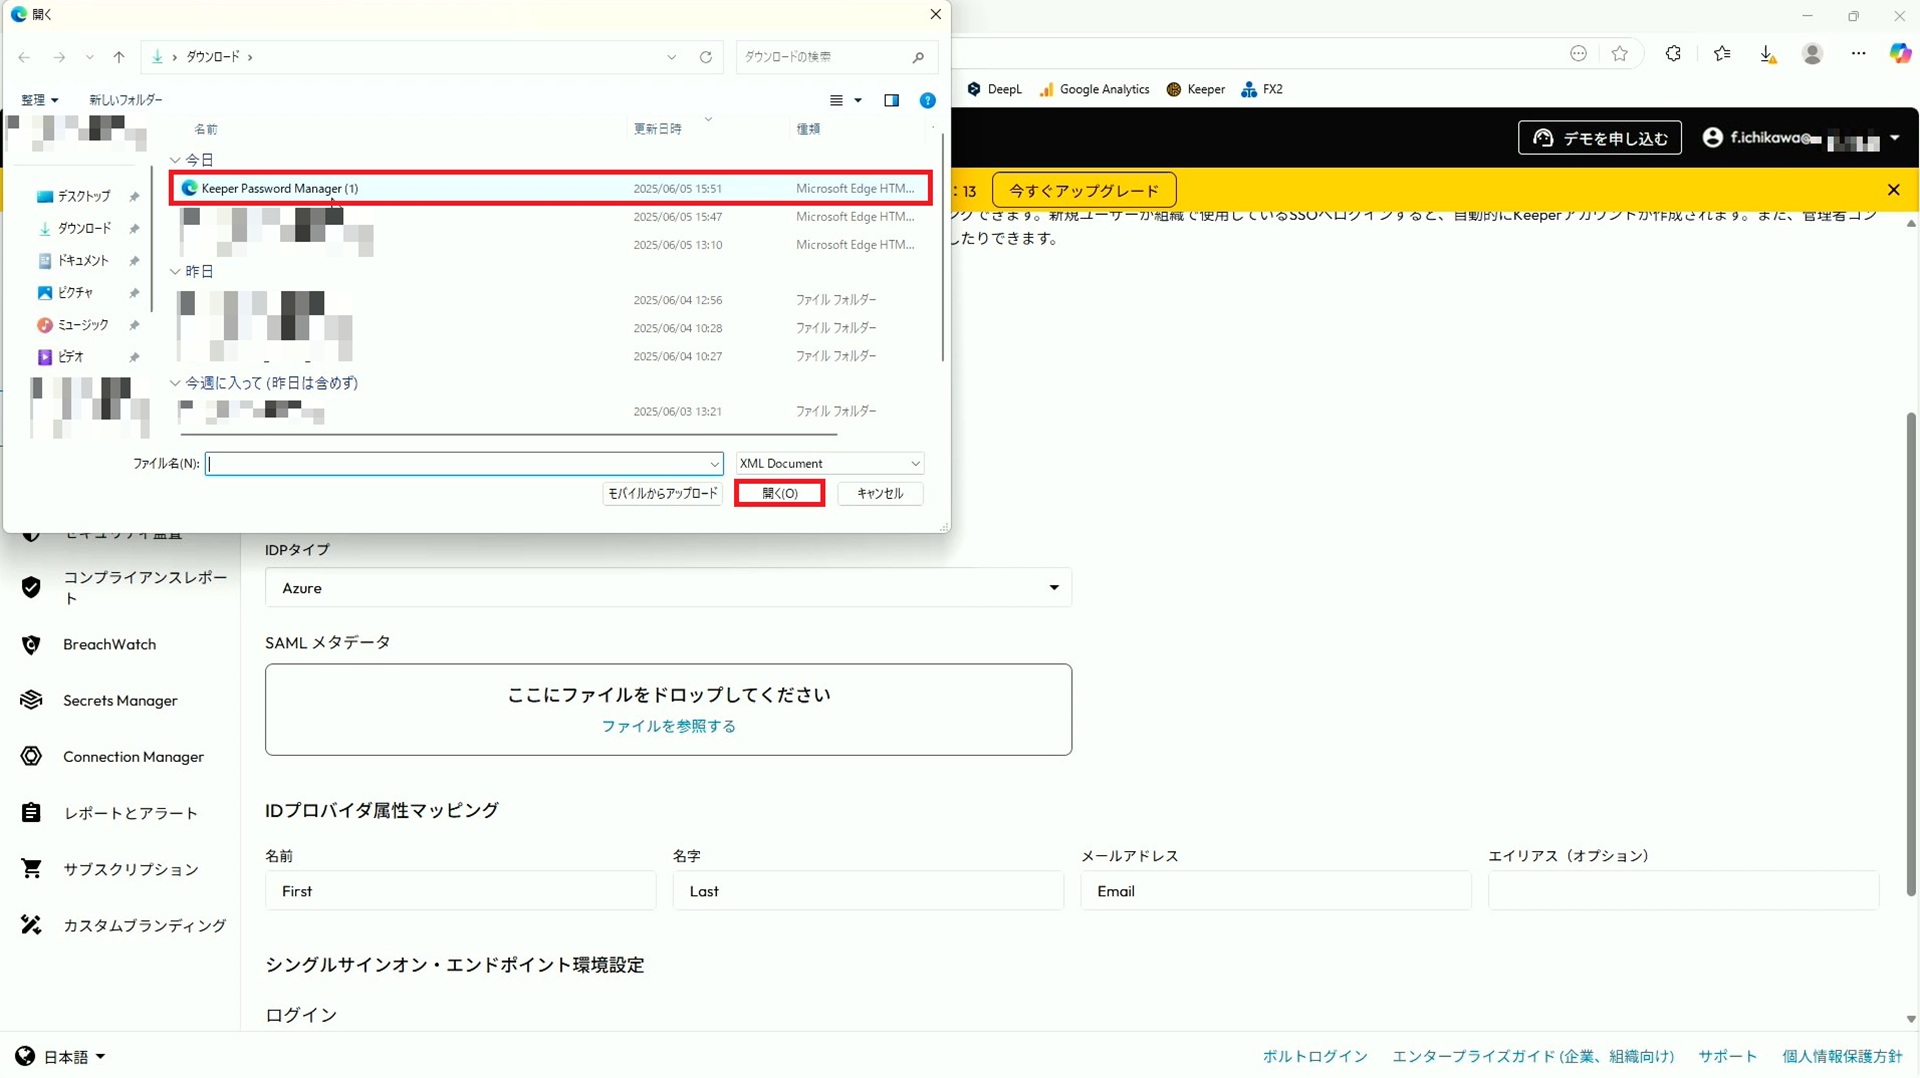Click the Connection Manager sidebar icon
This screenshot has width=1920, height=1078.
coord(31,756)
